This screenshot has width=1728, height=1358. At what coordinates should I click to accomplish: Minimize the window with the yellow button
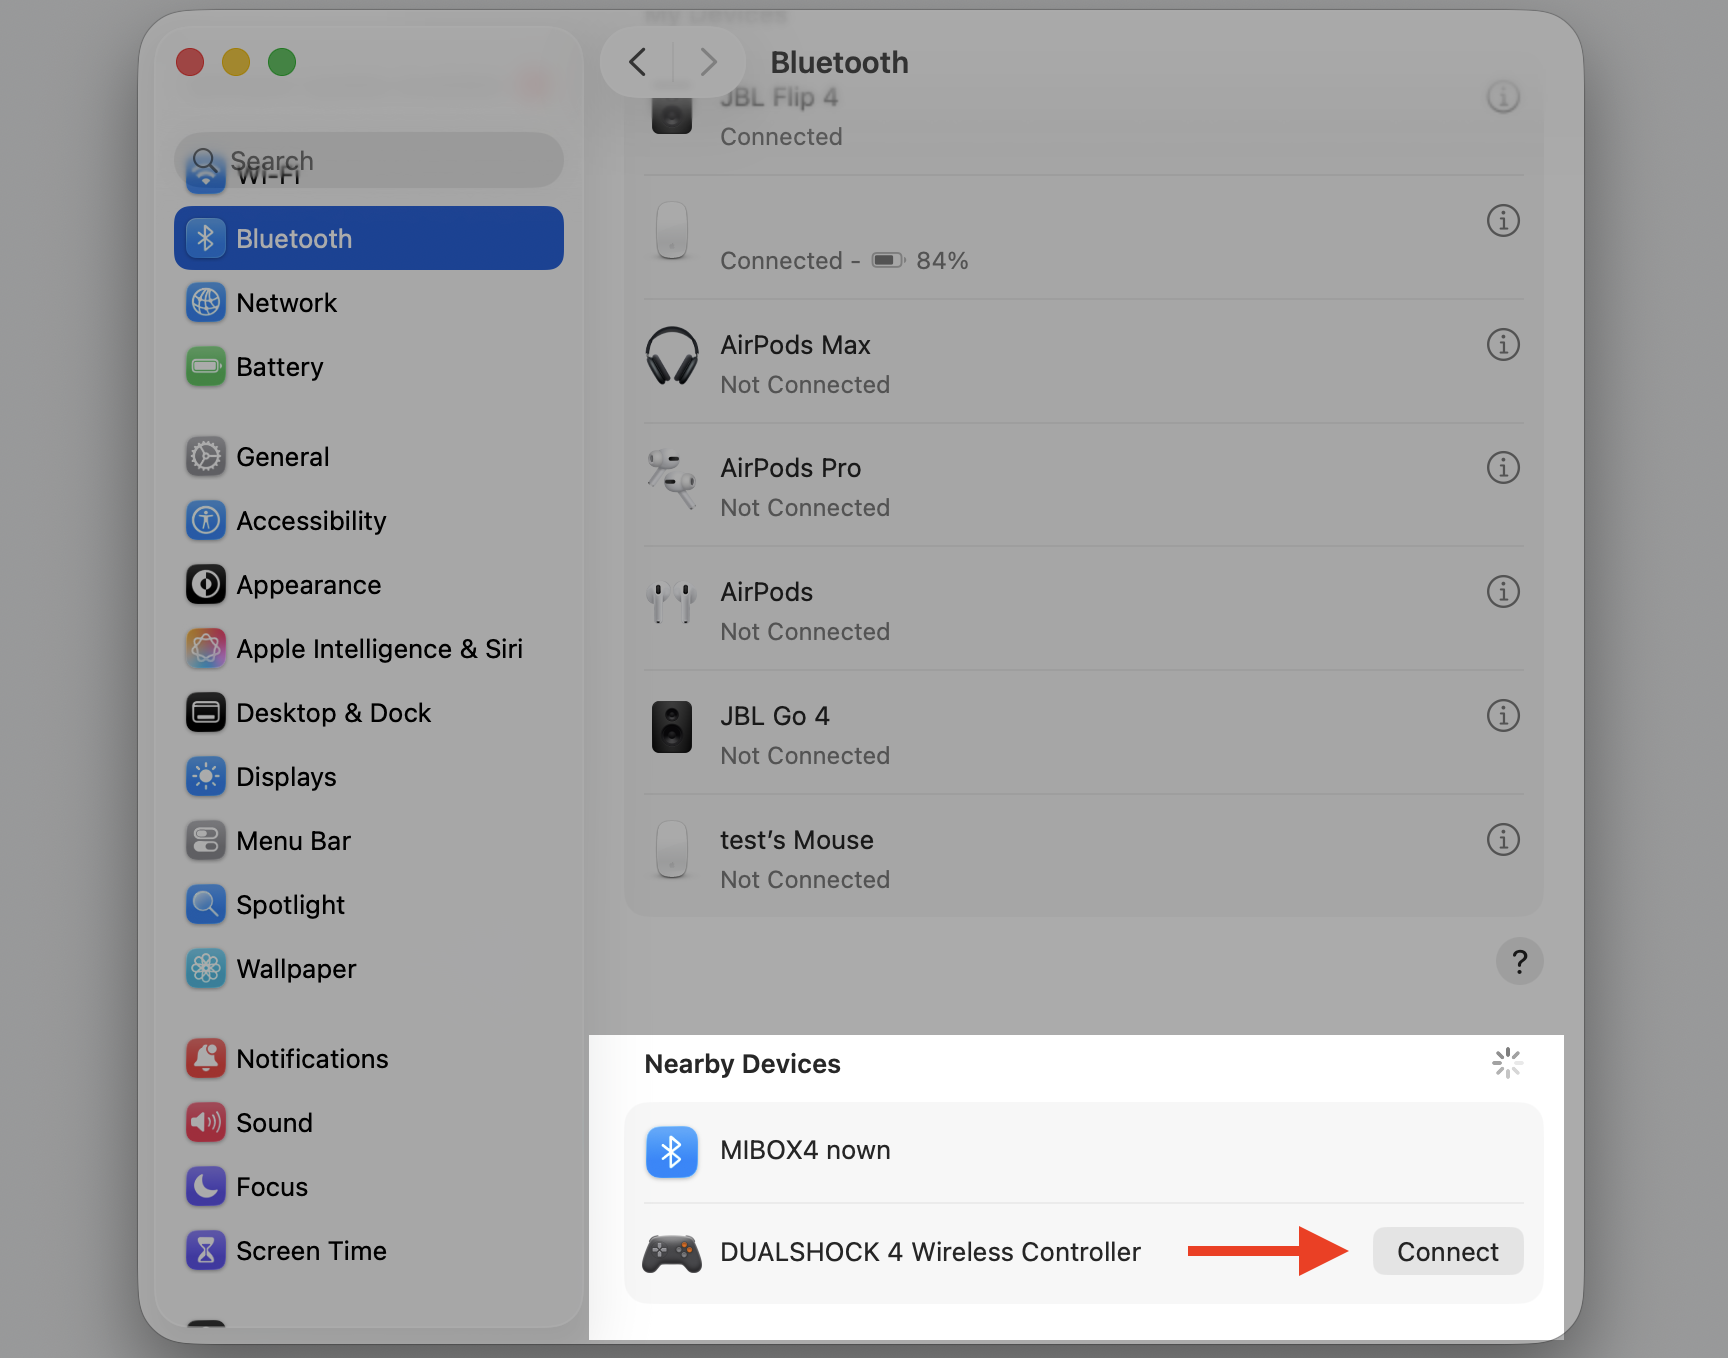coord(236,62)
